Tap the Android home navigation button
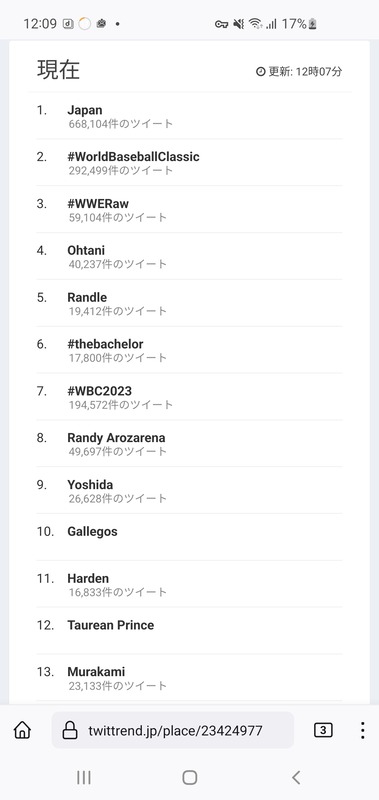379x800 pixels. [190, 777]
